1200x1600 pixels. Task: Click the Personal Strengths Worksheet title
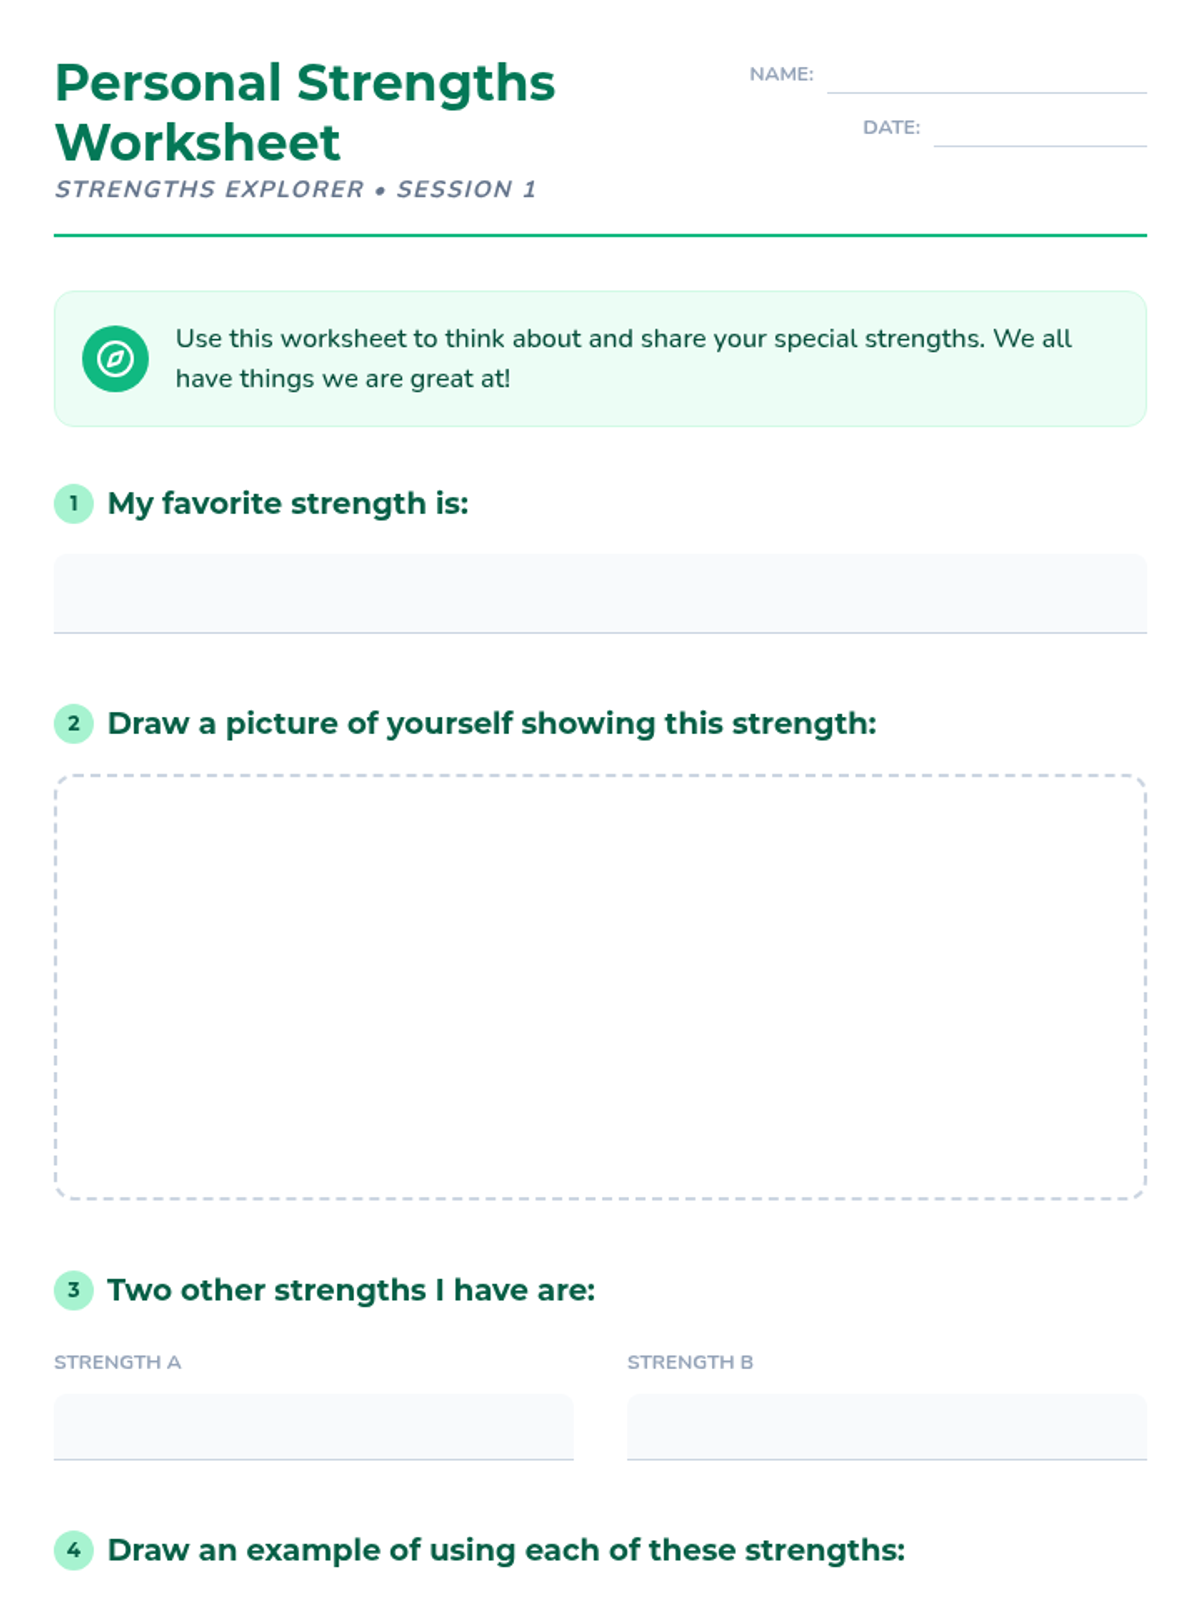305,112
